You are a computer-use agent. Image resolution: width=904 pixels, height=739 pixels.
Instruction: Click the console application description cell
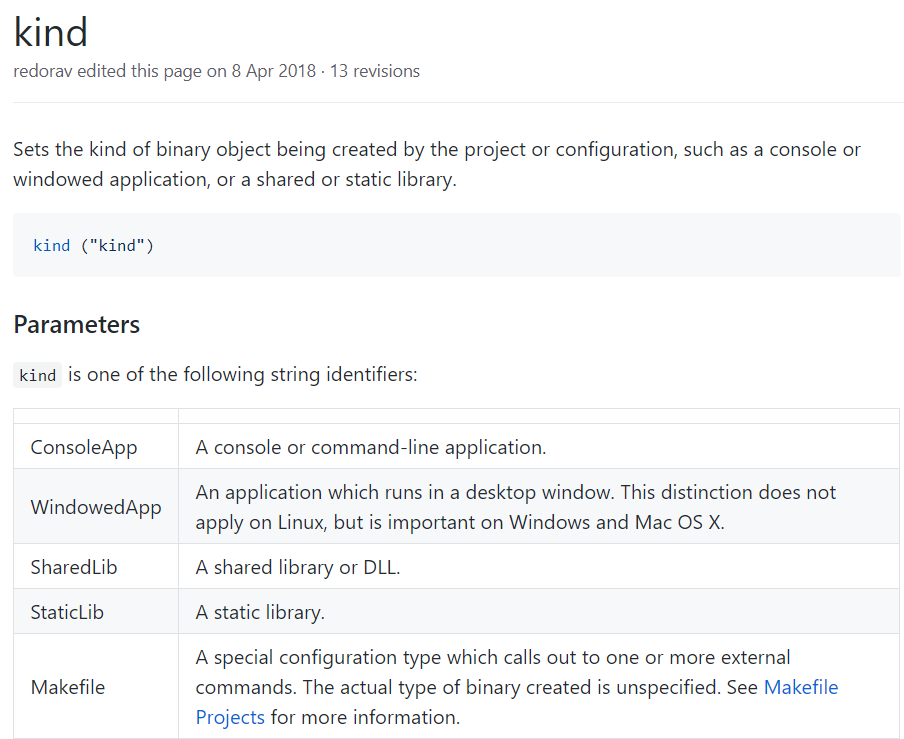coord(370,447)
